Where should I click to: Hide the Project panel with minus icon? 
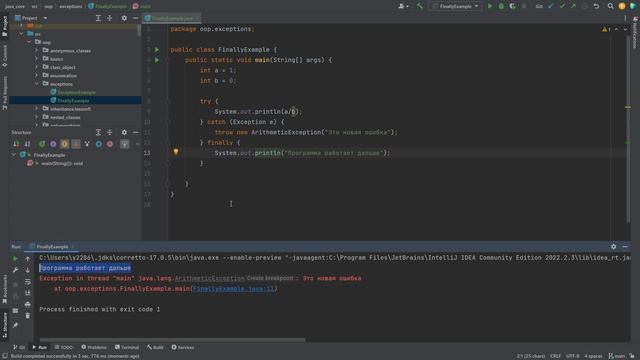136,18
